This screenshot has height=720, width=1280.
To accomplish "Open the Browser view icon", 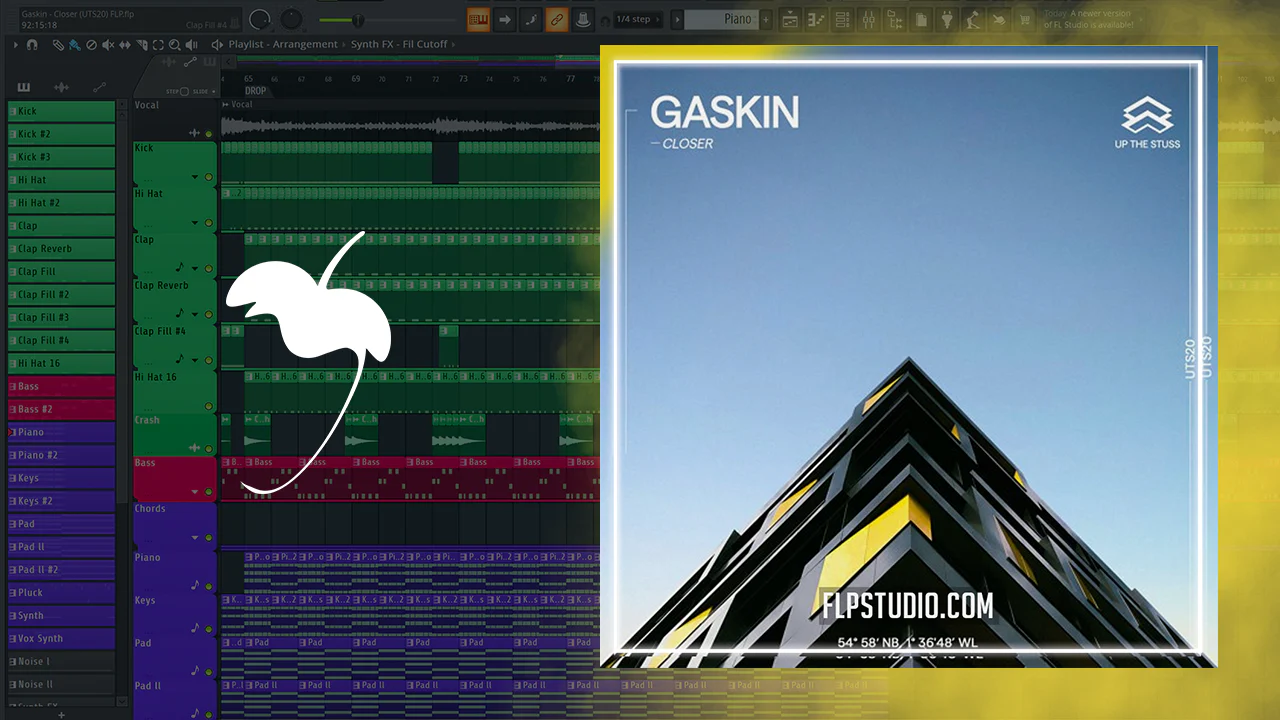I will tap(894, 19).
